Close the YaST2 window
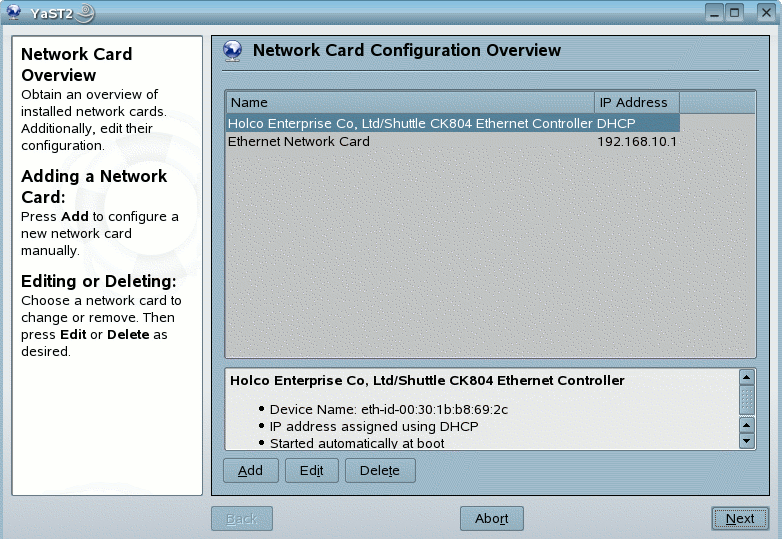This screenshot has width=782, height=539. [766, 12]
